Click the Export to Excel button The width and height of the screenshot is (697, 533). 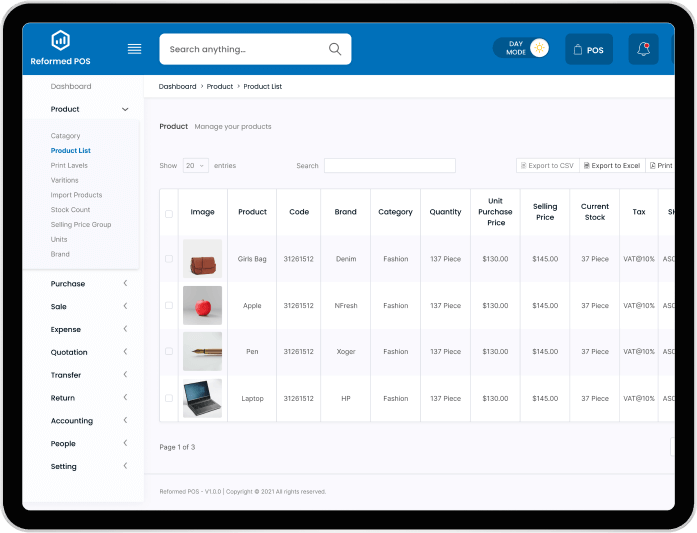tap(611, 166)
